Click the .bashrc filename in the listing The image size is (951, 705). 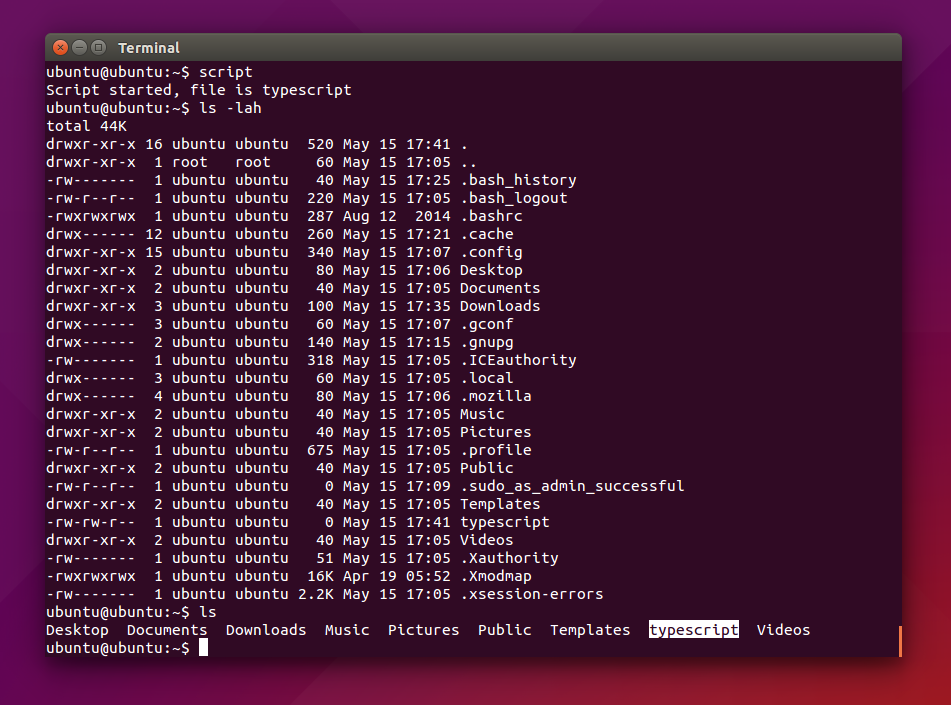click(491, 216)
